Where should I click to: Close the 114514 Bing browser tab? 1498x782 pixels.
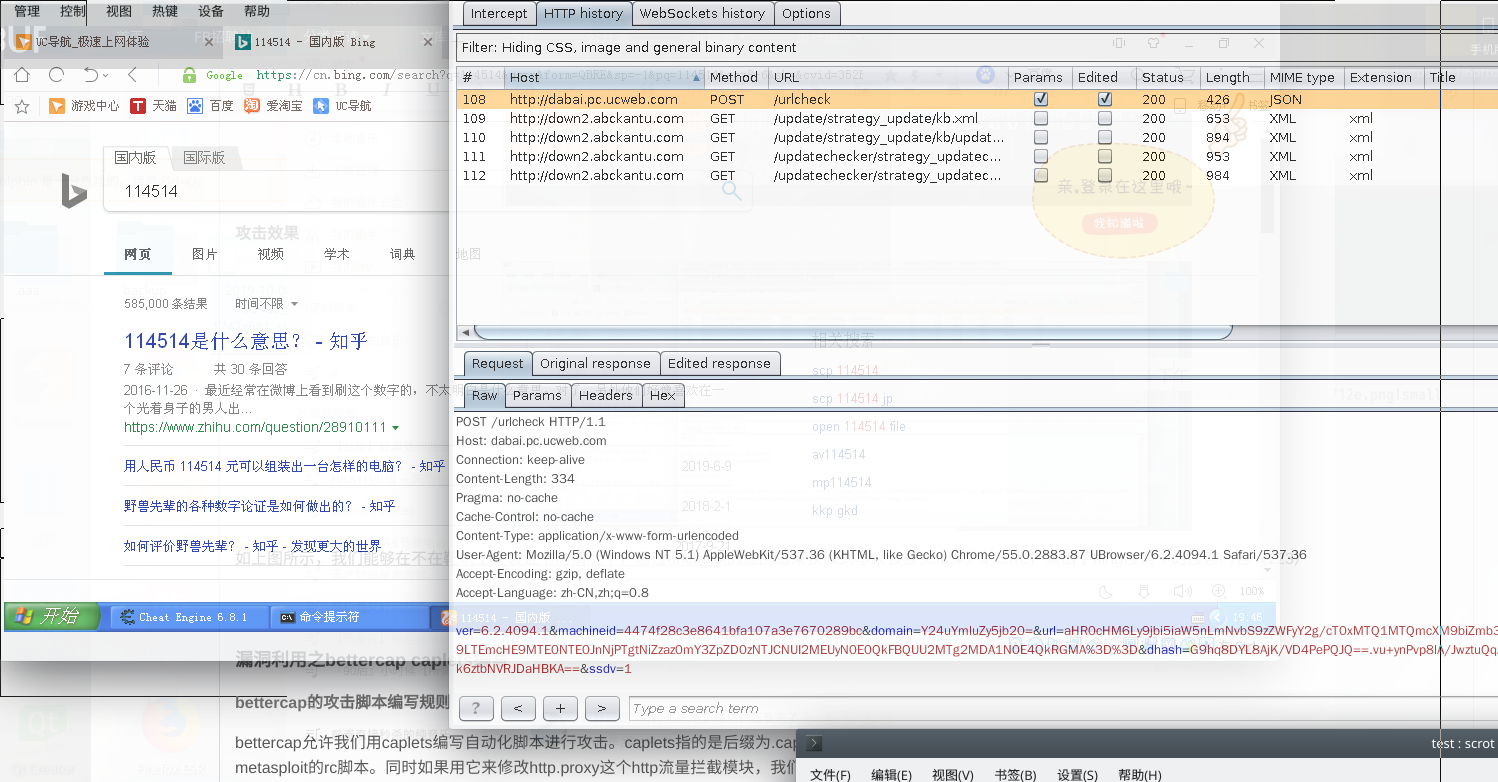point(428,42)
